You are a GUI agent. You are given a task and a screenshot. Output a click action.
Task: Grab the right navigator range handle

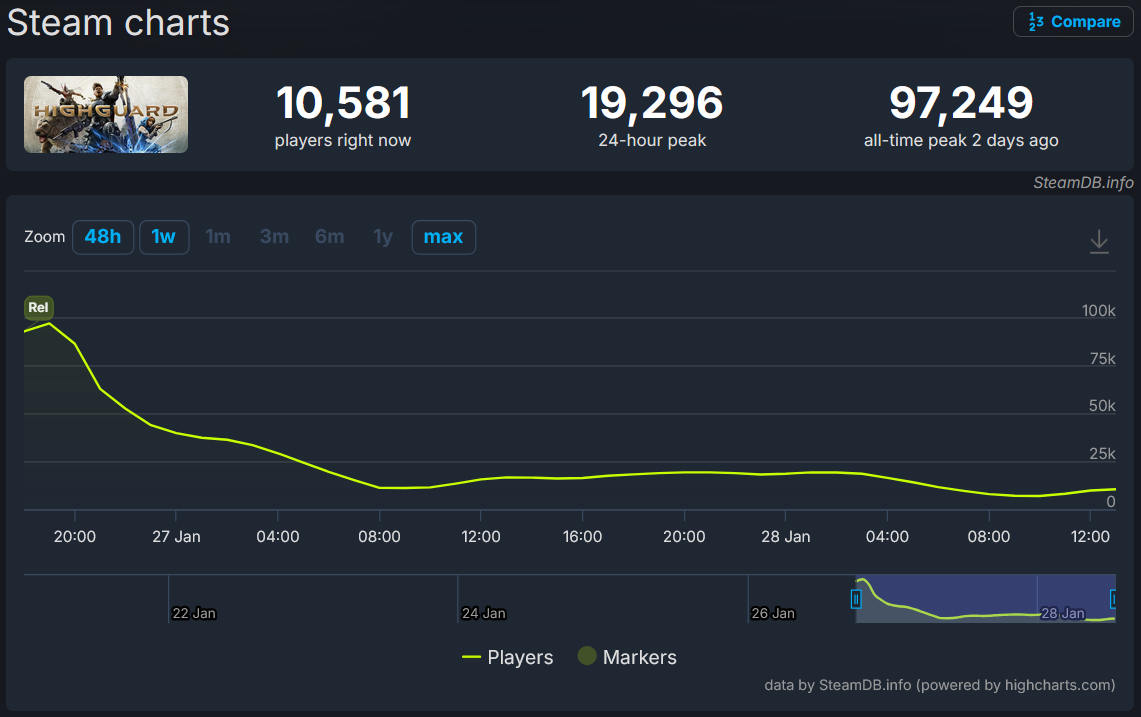tap(1113, 599)
